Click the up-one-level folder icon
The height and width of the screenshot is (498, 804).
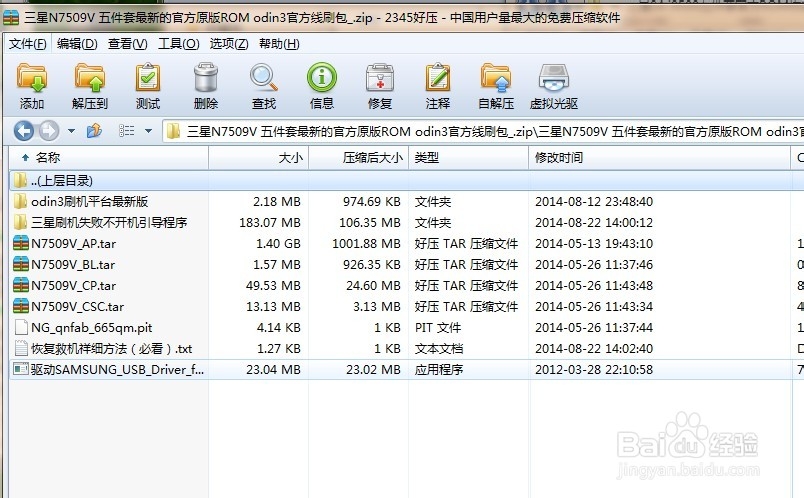(x=94, y=131)
